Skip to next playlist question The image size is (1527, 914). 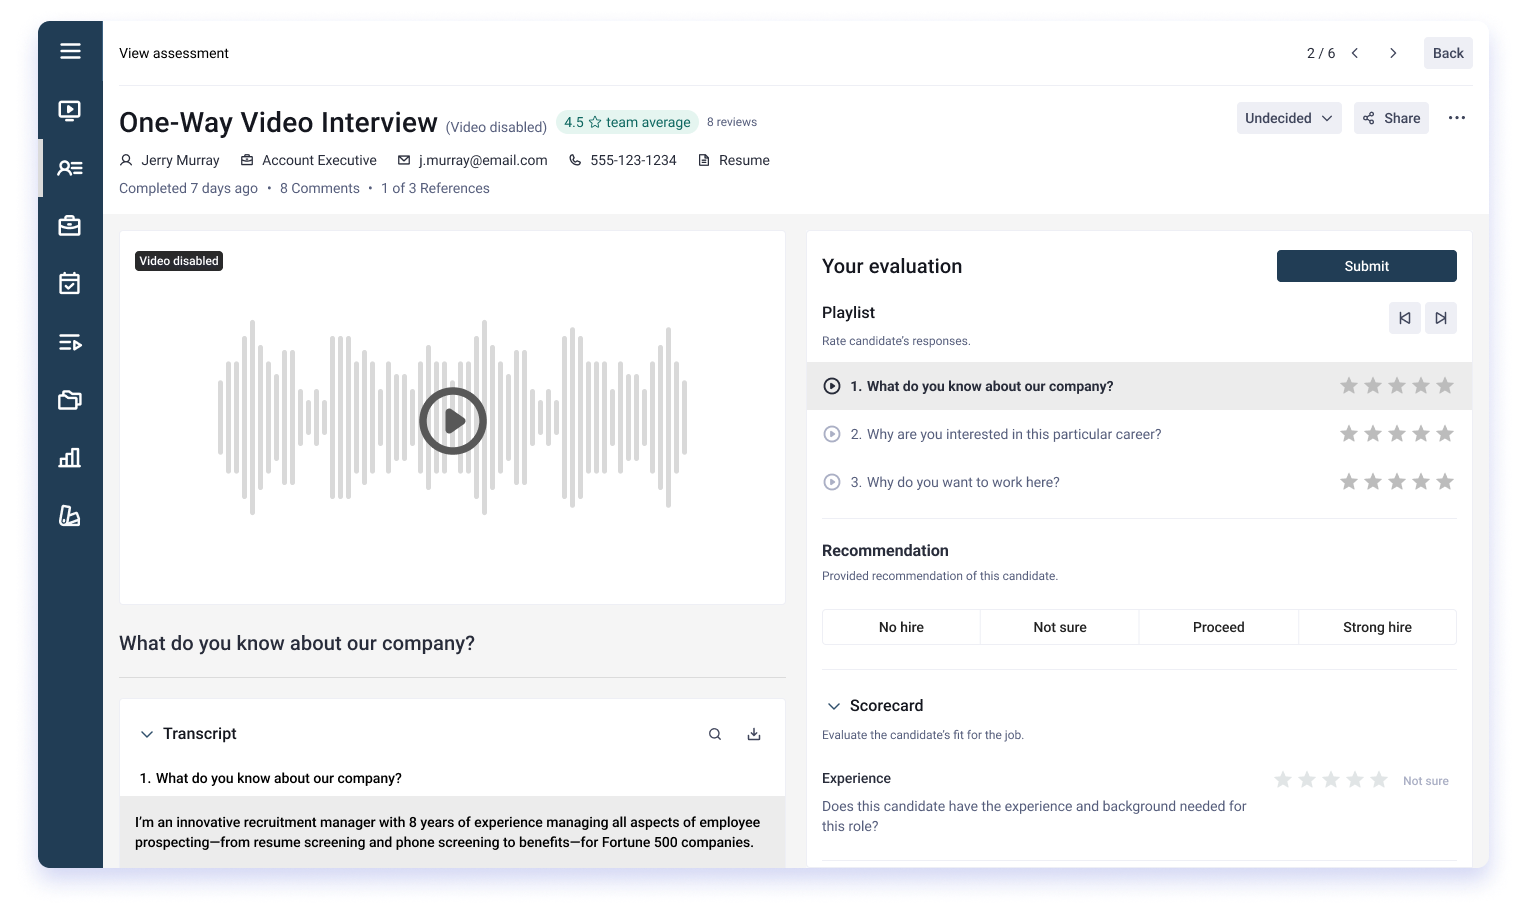tap(1441, 318)
